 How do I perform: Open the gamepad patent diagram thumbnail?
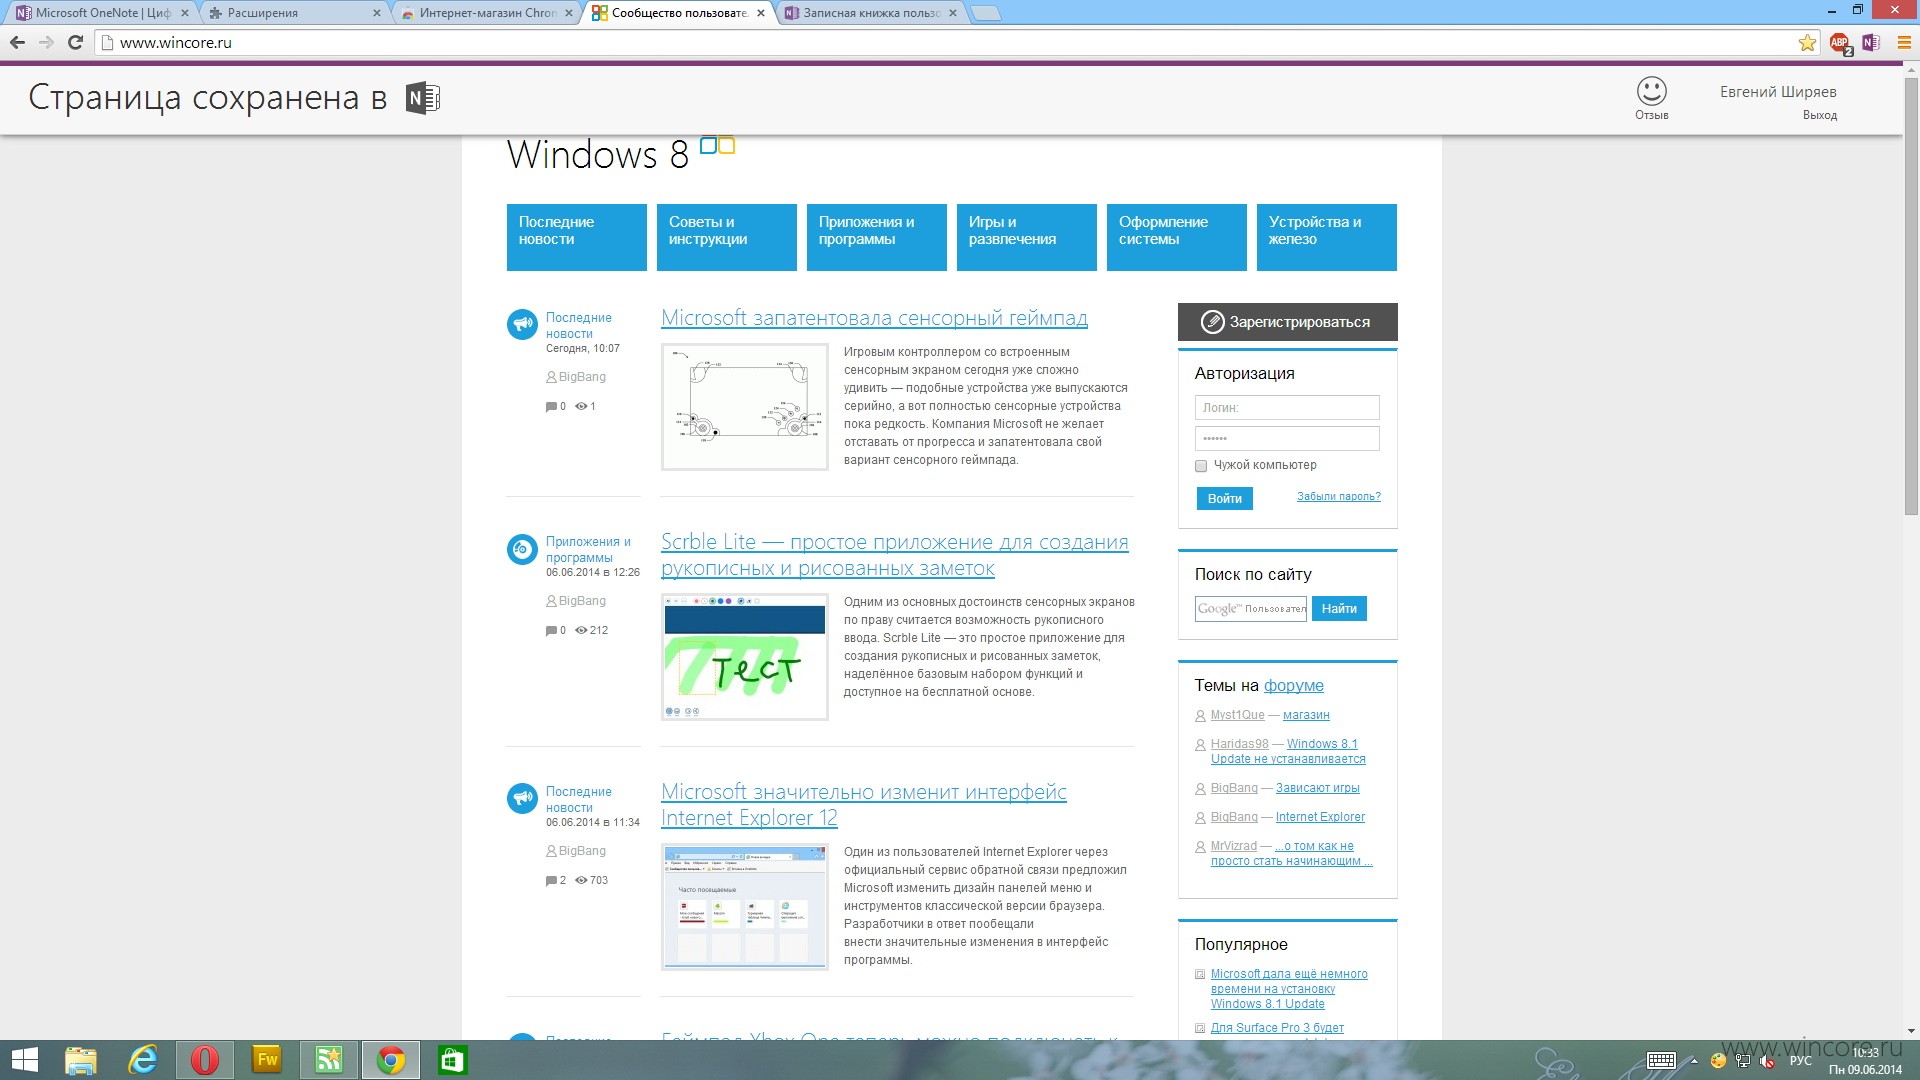(x=745, y=407)
